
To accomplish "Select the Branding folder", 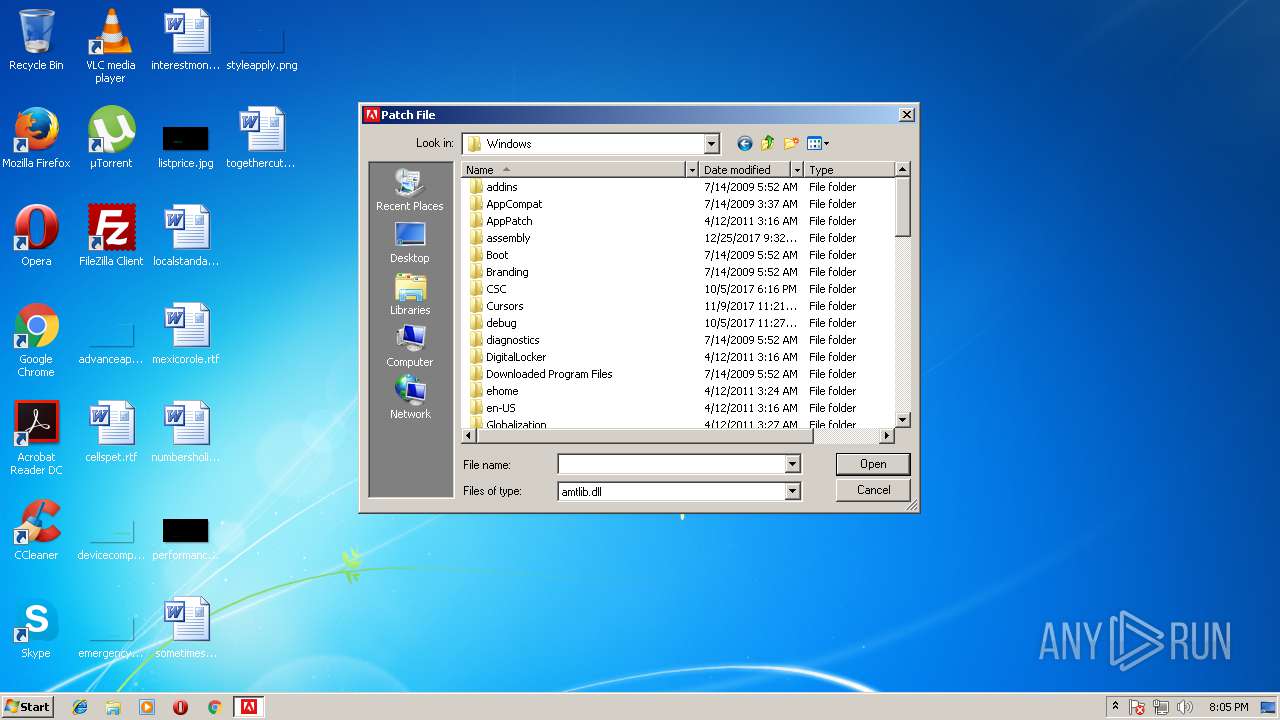I will coord(507,272).
